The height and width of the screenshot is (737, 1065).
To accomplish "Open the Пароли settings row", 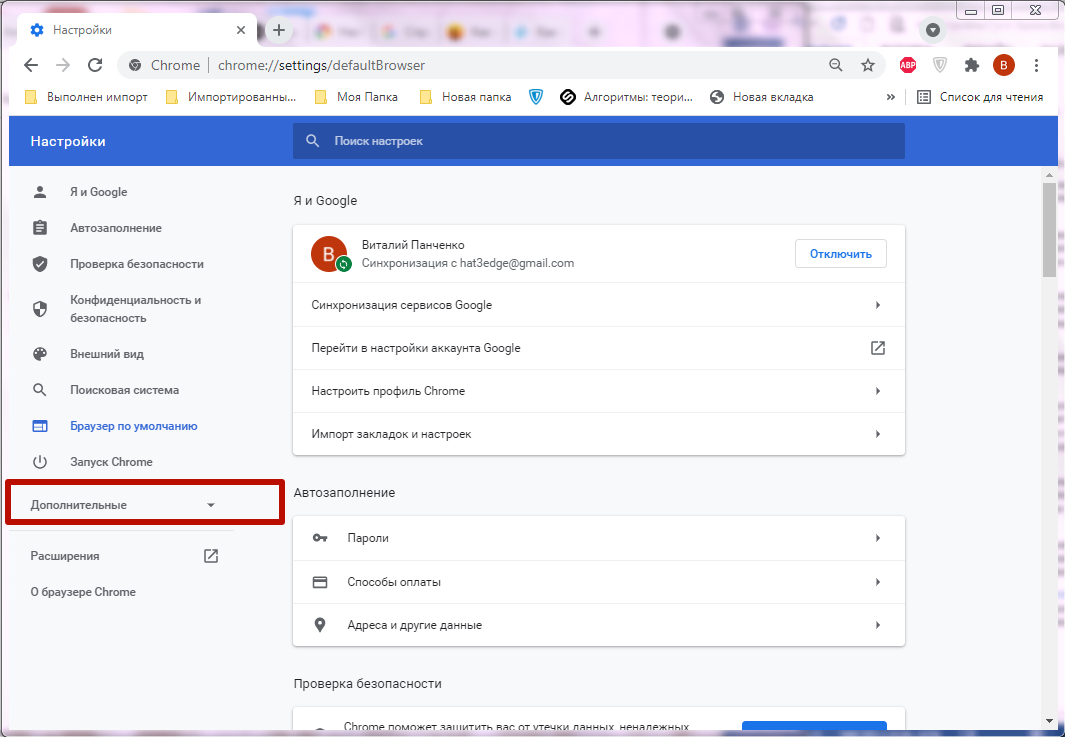I will click(598, 538).
